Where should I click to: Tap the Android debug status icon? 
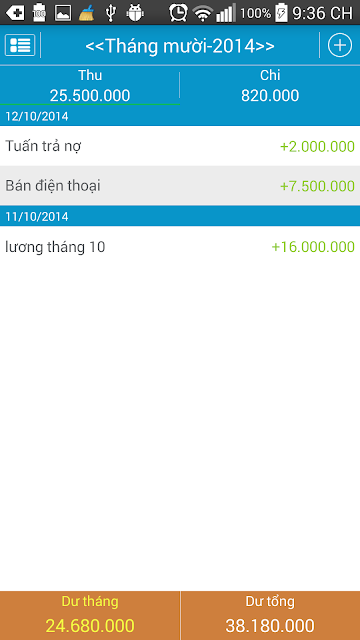(135, 13)
